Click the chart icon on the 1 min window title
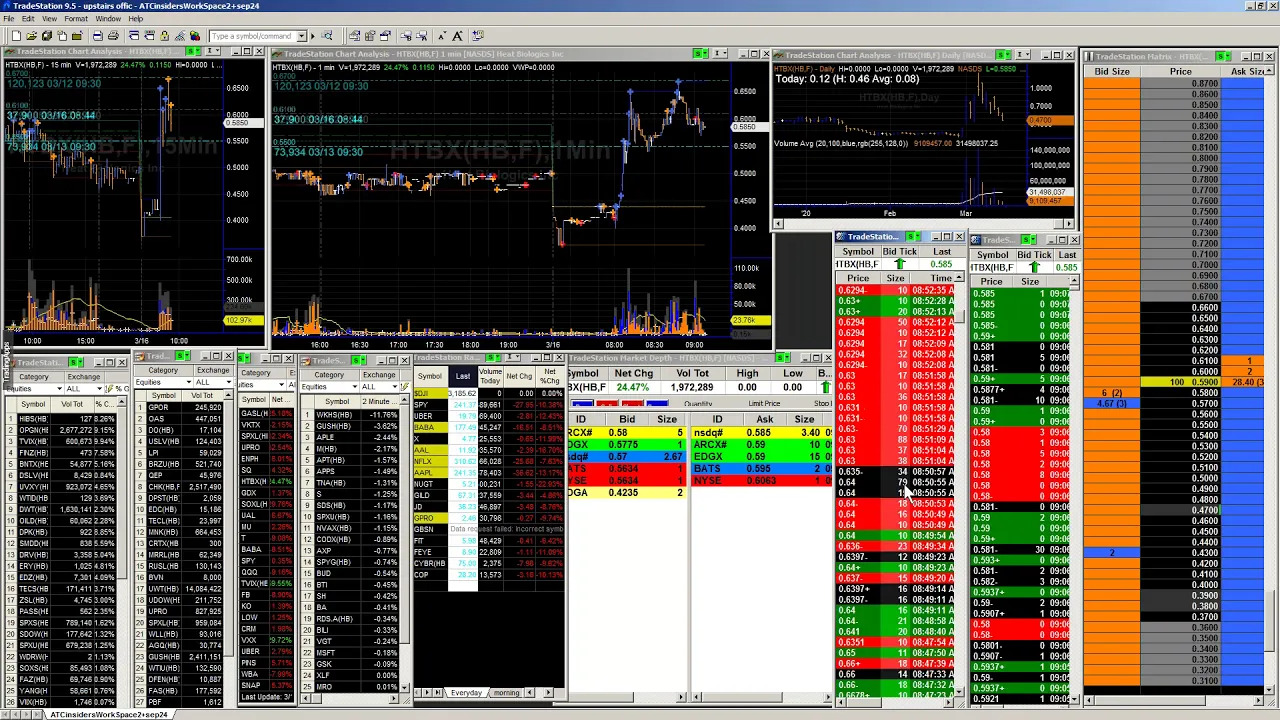The width and height of the screenshot is (1280, 720). pyautogui.click(x=277, y=54)
